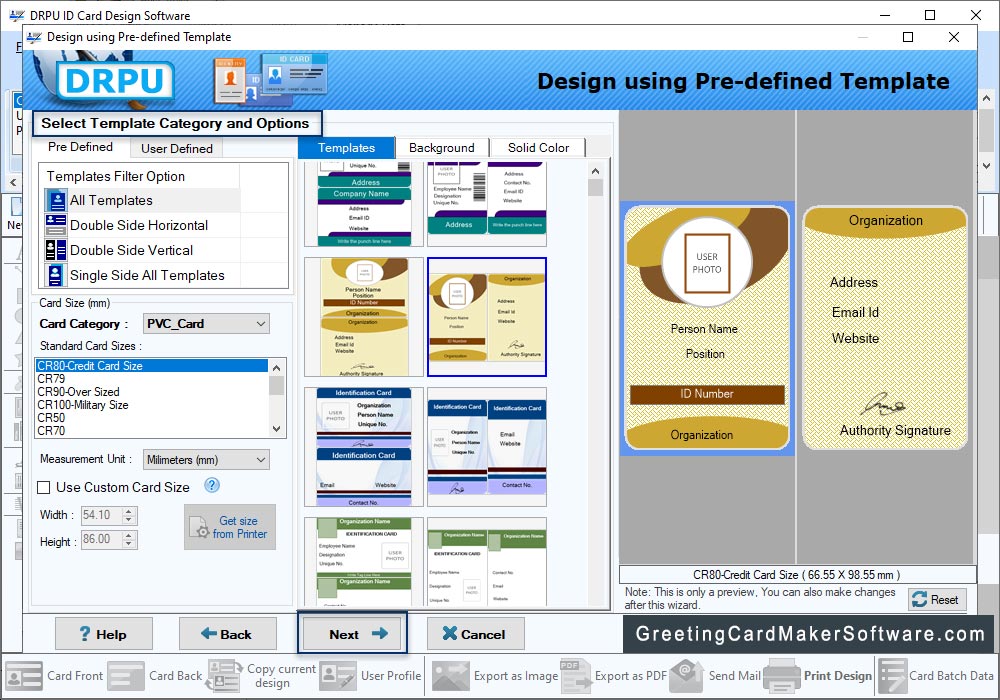Select the brown-yellow single vertical template thumbnail
This screenshot has width=1000, height=700.
coord(364,317)
